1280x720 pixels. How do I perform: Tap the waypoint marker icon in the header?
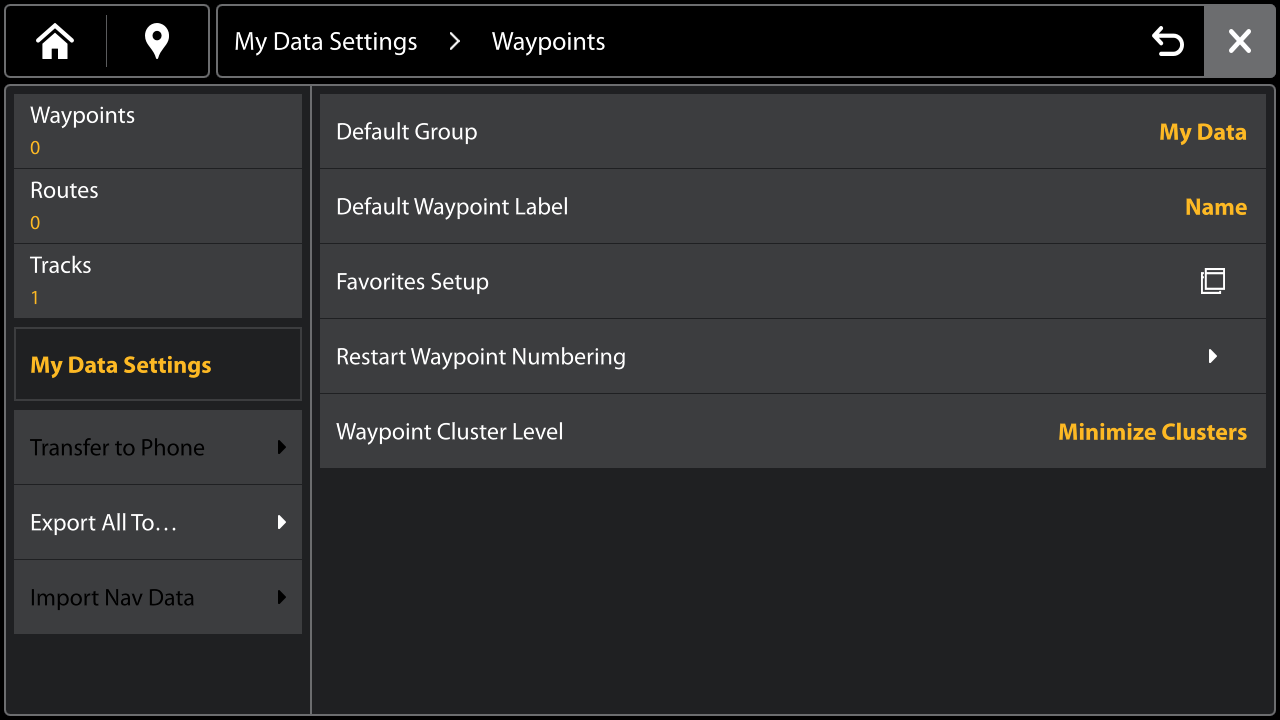pyautogui.click(x=156, y=41)
